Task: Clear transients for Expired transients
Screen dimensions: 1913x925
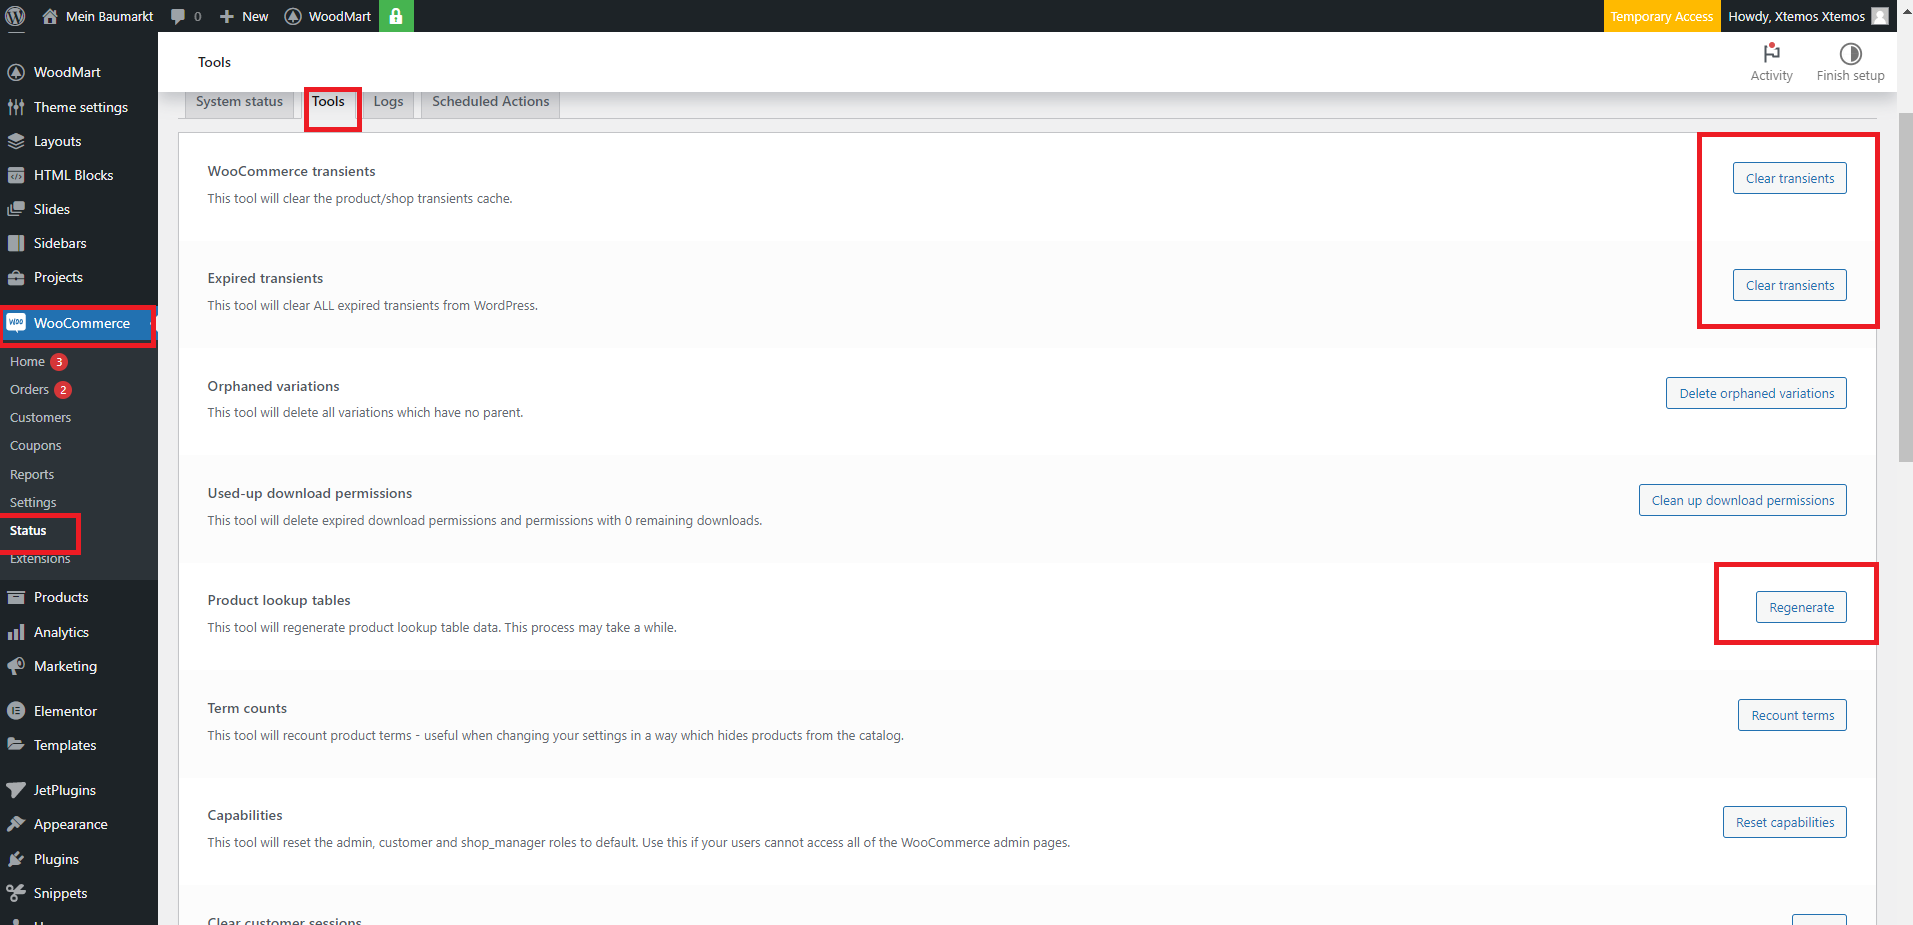Action: pyautogui.click(x=1789, y=285)
